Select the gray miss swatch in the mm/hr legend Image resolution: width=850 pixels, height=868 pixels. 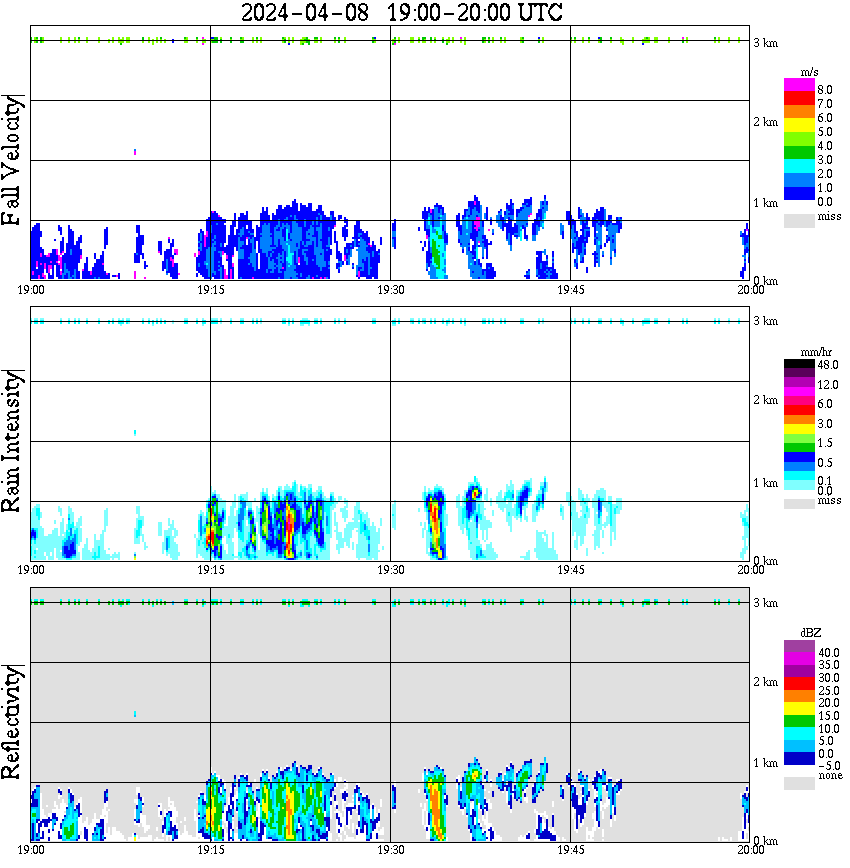(x=799, y=503)
